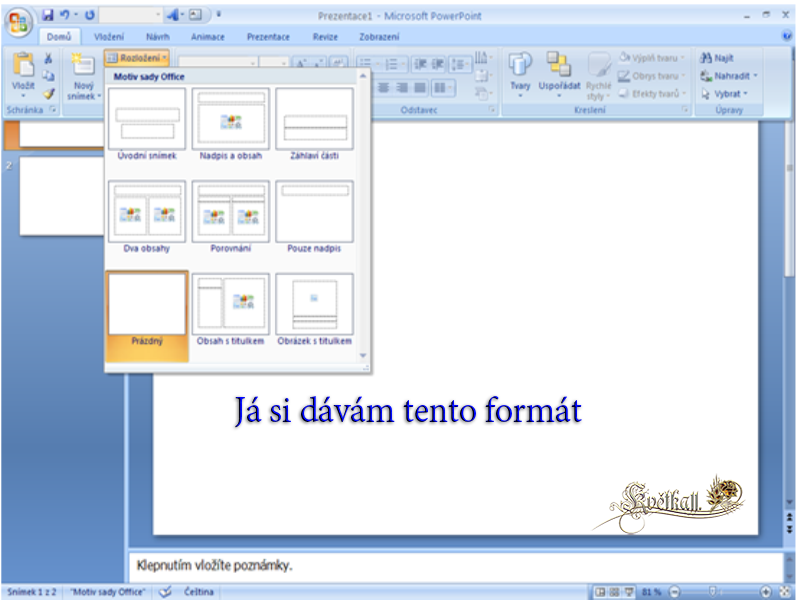This screenshot has width=800, height=600.
Task: Click the Save icon in quick access toolbar
Action: tap(48, 15)
